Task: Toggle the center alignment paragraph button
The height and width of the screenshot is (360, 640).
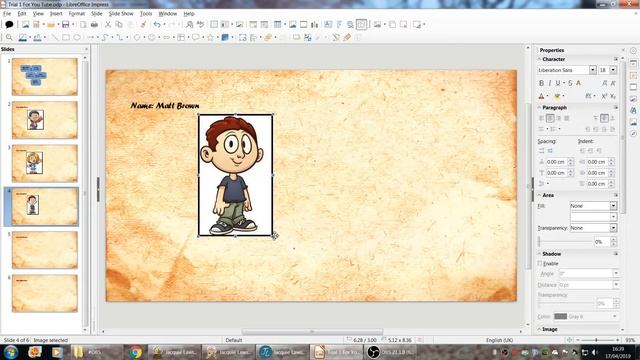Action: [550, 118]
